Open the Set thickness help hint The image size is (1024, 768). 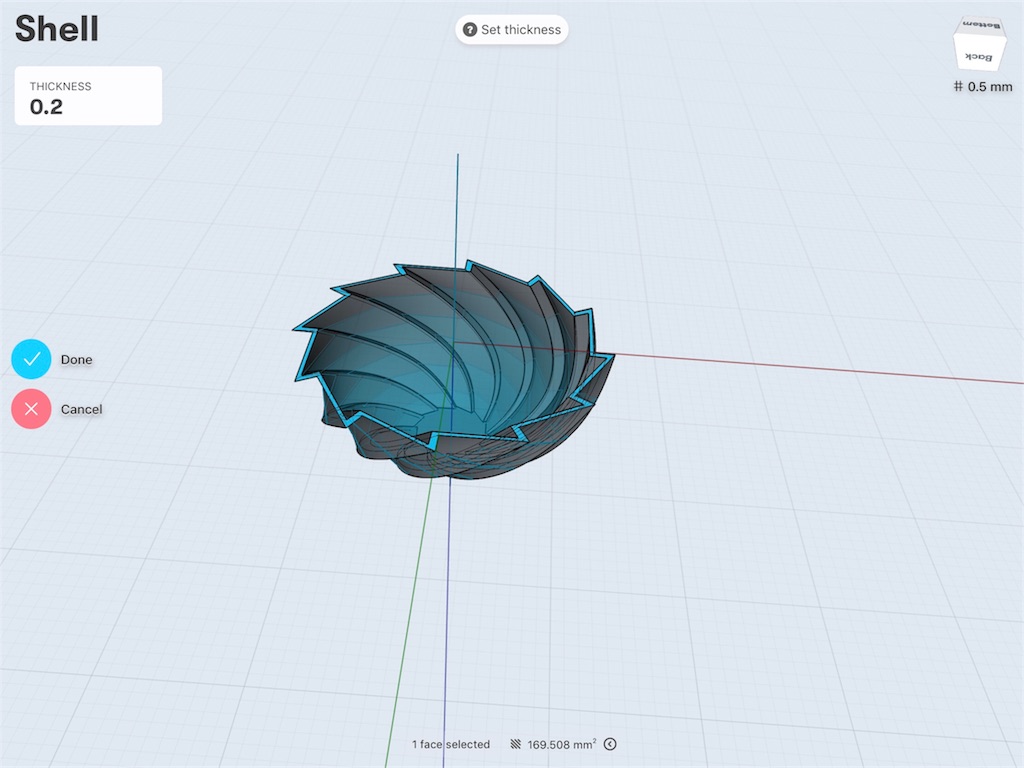point(512,29)
